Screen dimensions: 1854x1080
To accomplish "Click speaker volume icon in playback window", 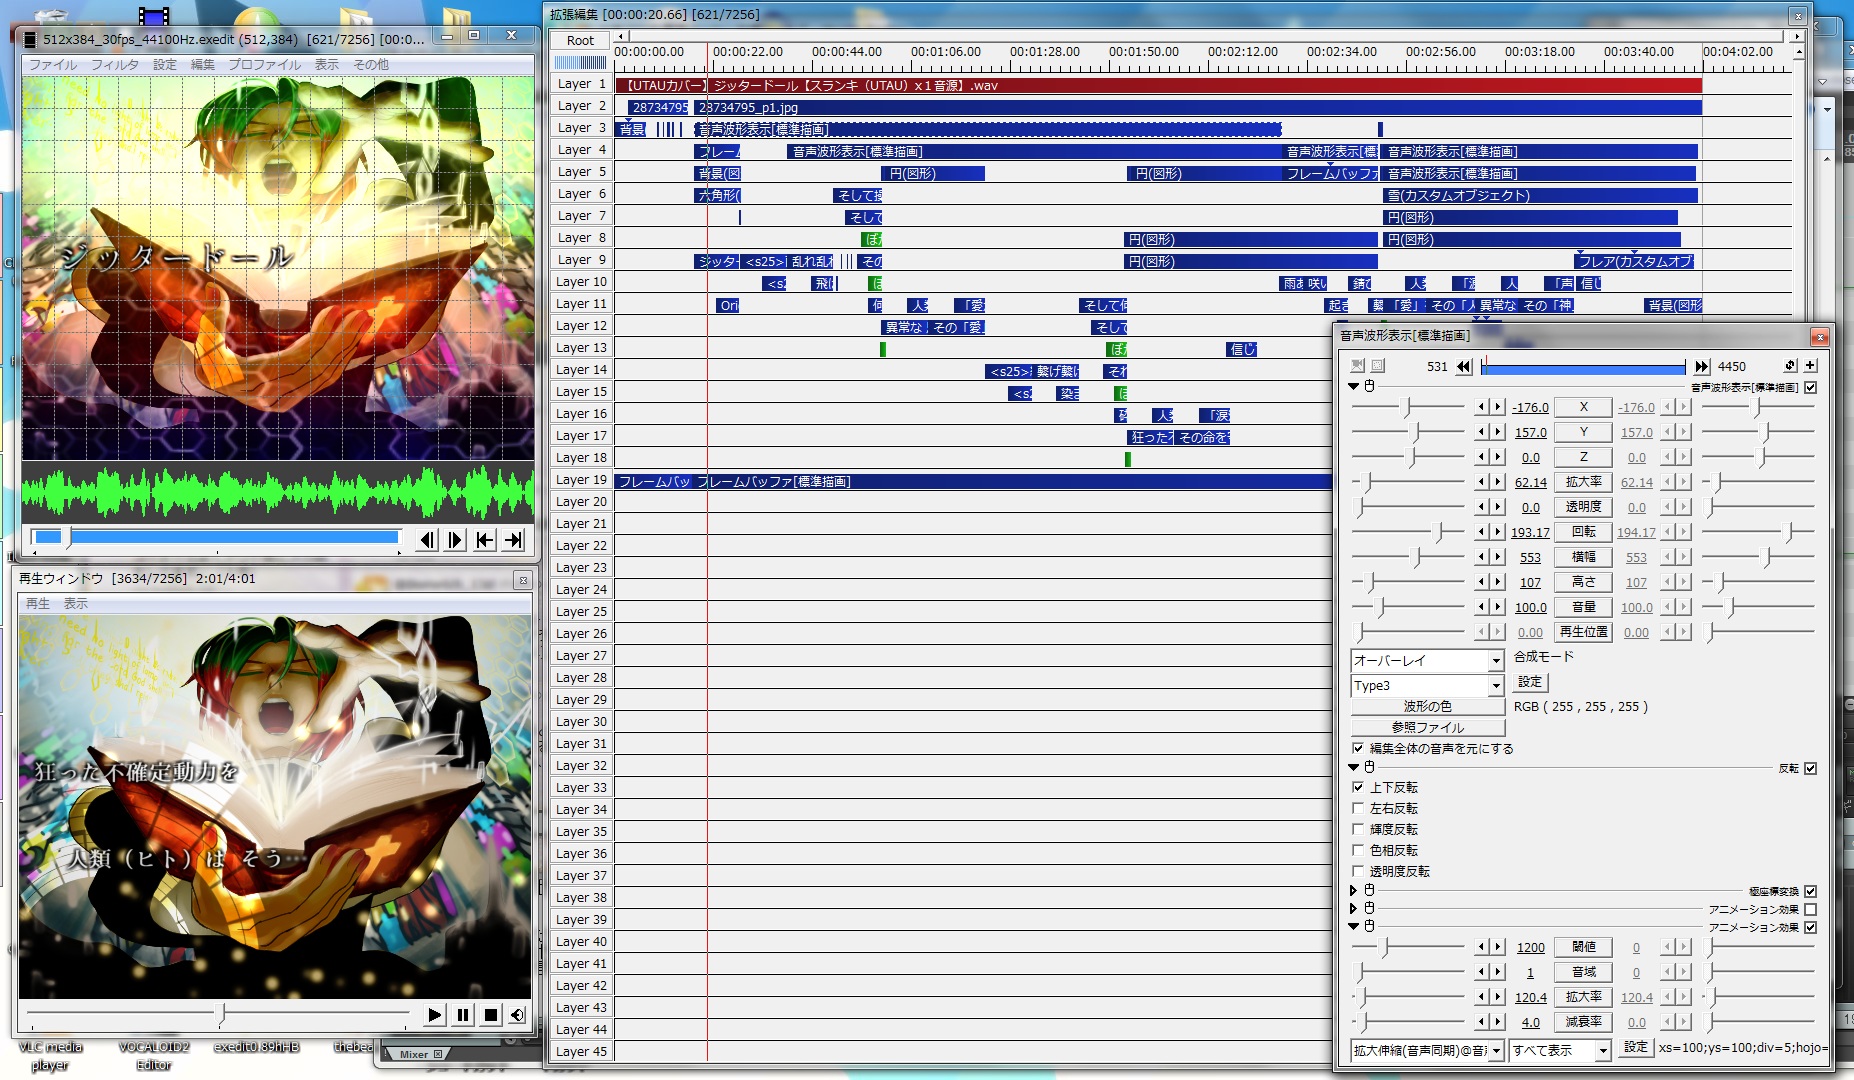I will 517,1015.
